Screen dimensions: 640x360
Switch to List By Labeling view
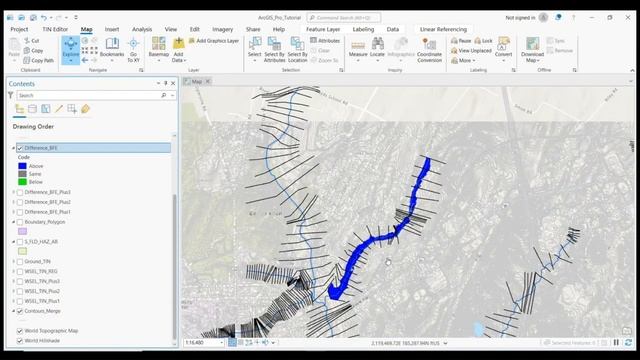[x=85, y=109]
